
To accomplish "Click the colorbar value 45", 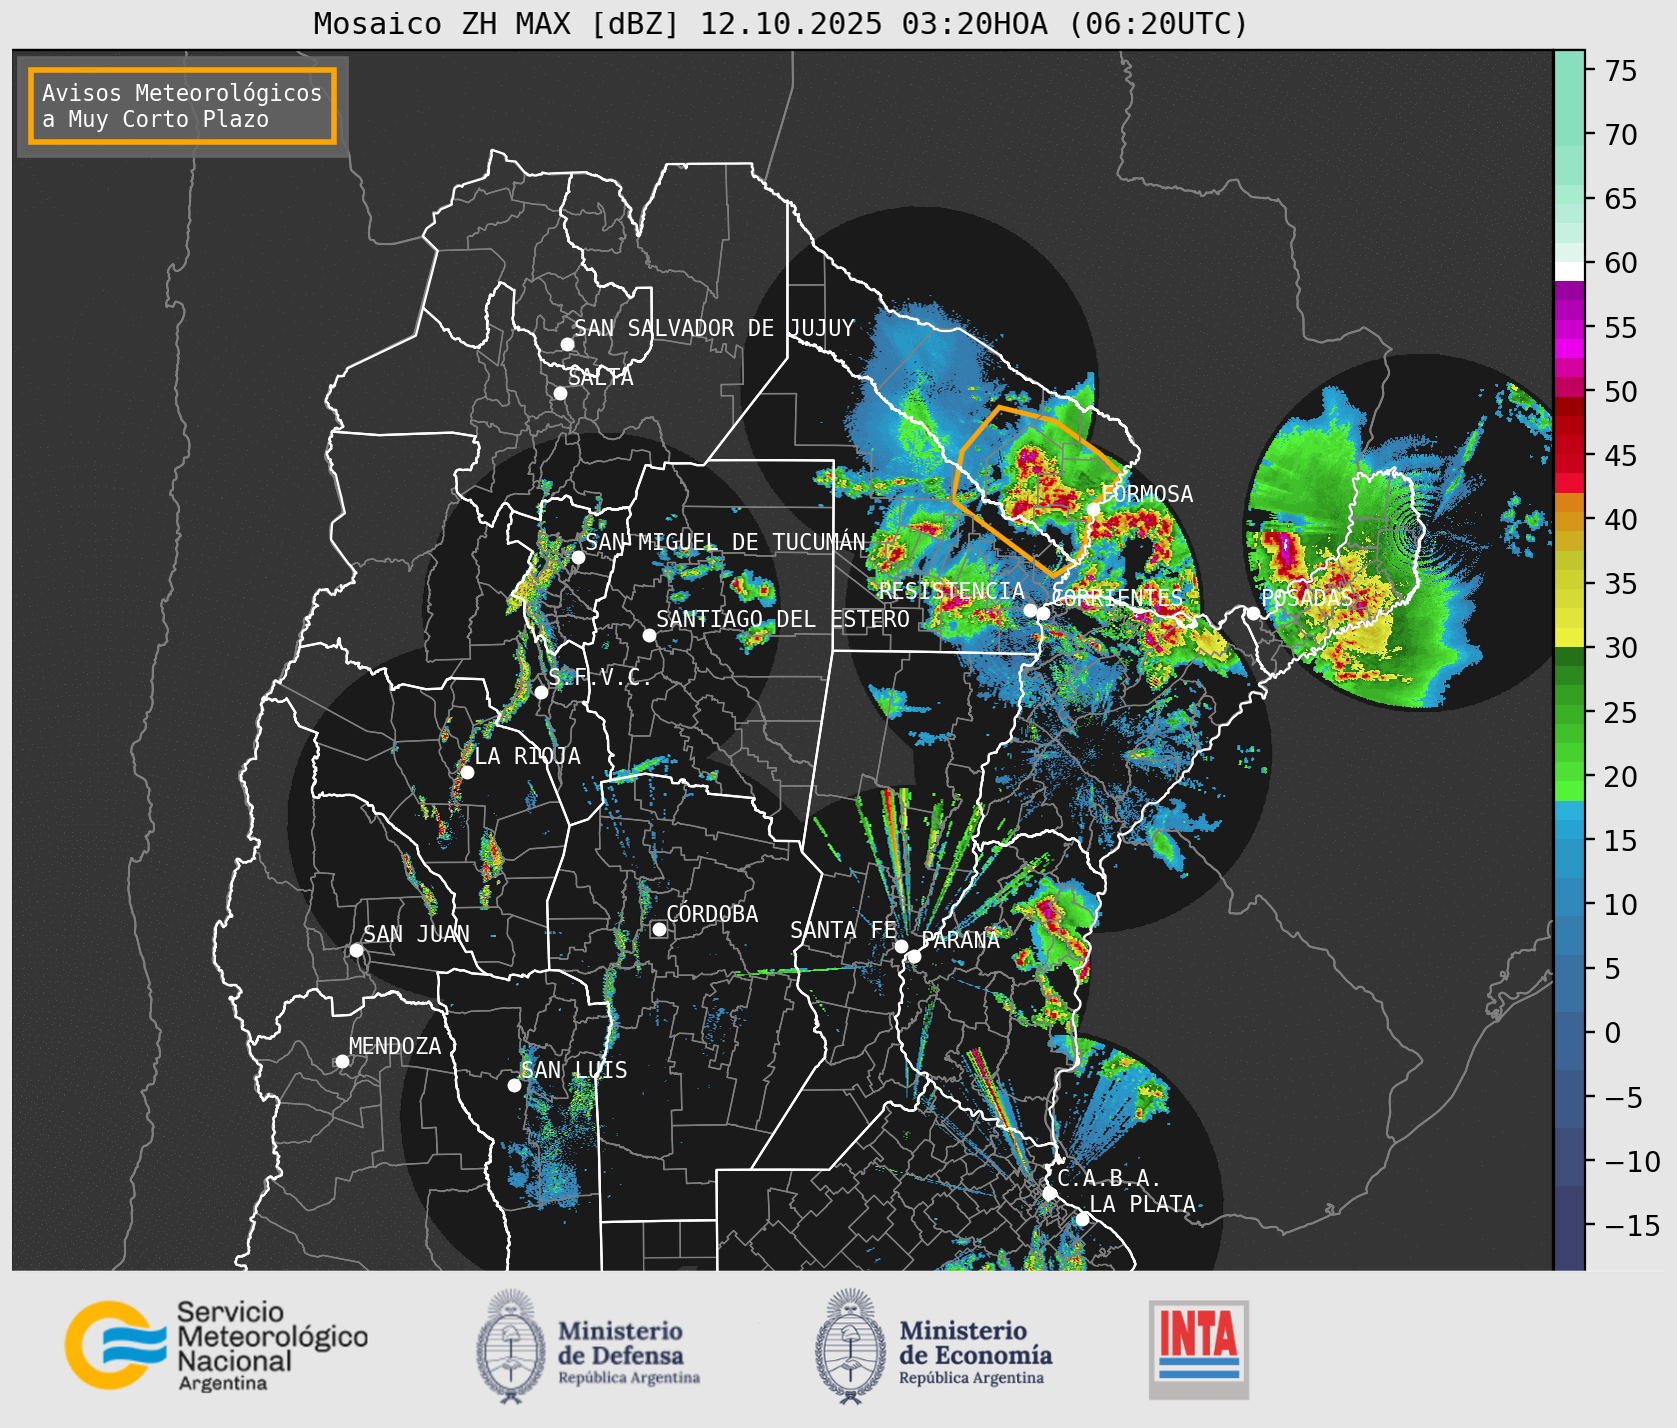I will click(1621, 455).
